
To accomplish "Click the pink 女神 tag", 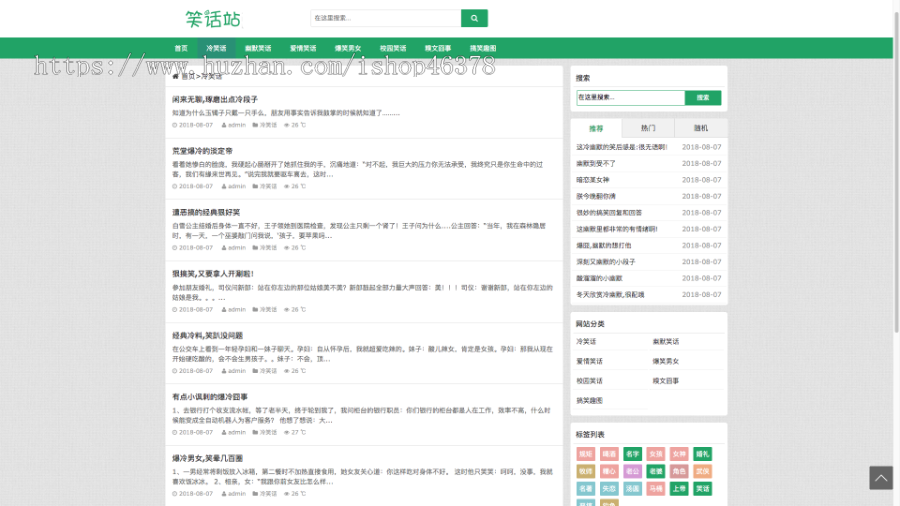I will pyautogui.click(x=679, y=454).
